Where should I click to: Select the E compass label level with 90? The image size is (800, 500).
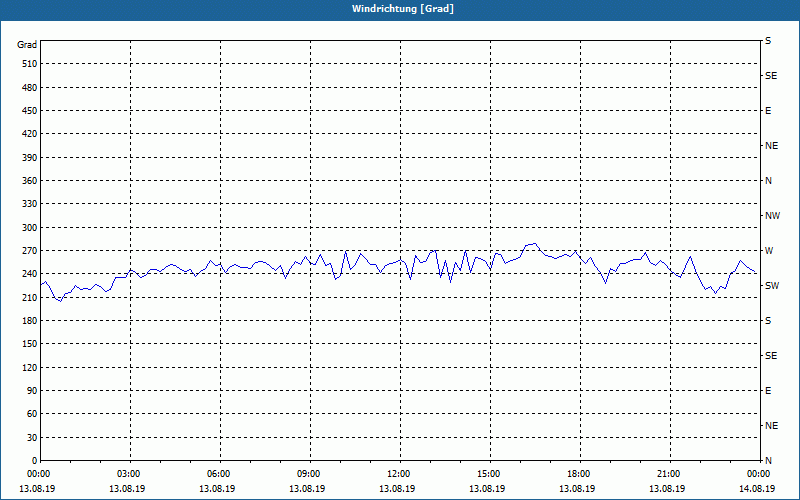(x=768, y=391)
